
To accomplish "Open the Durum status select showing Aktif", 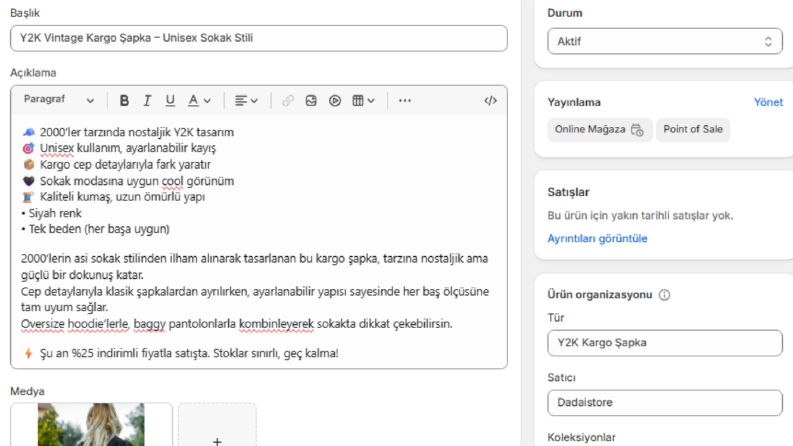I will point(665,41).
